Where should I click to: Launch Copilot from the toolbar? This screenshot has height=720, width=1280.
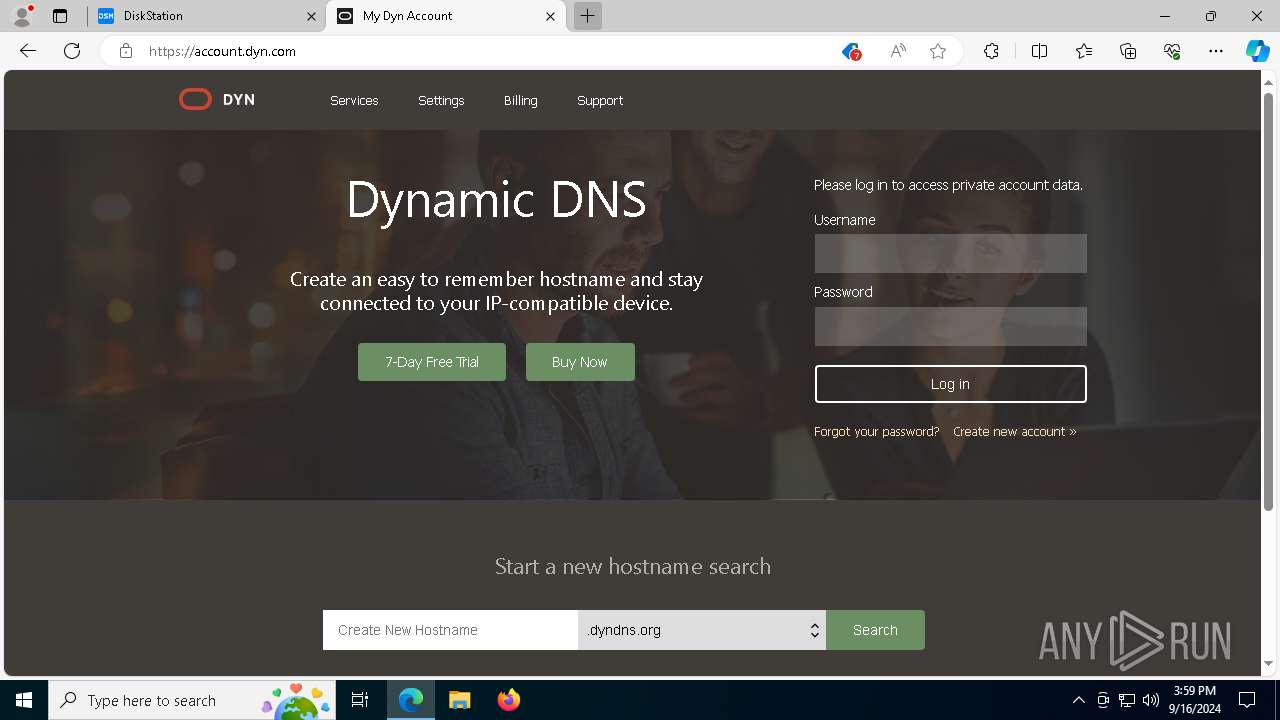pyautogui.click(x=1257, y=51)
